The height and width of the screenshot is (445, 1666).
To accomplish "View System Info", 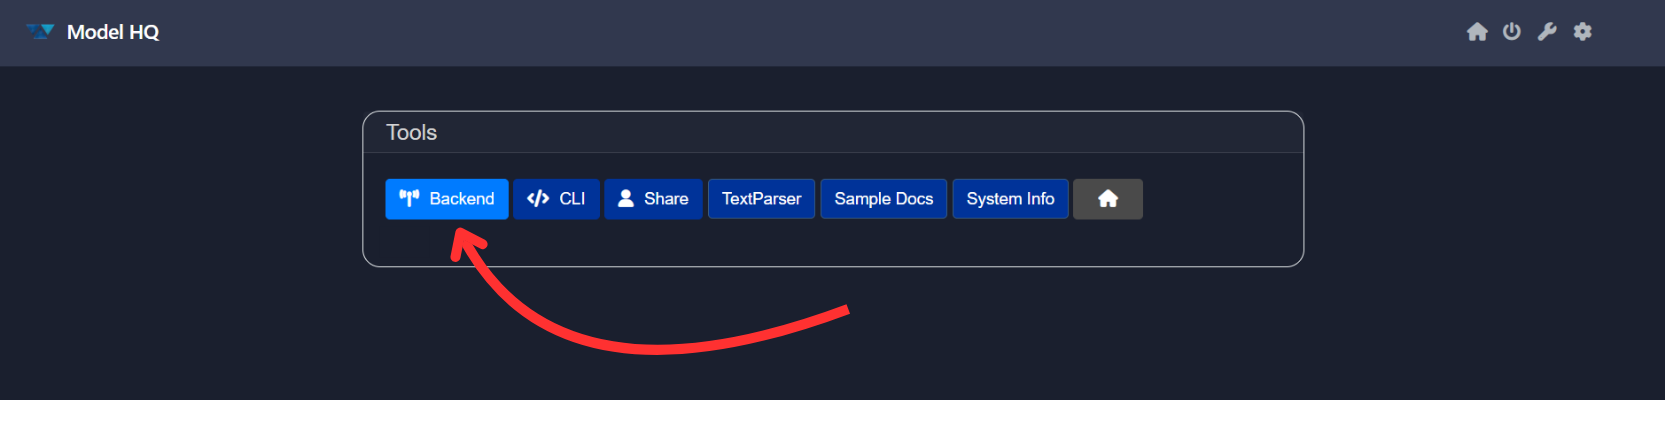I will point(1010,199).
